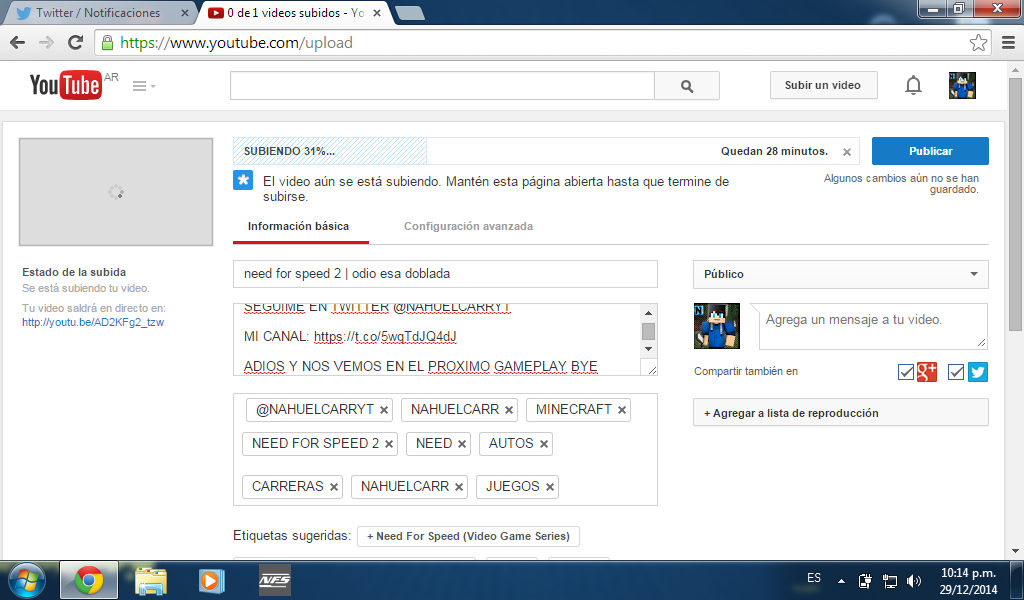Click the ADIOS Y NOS VEMOS description line
1024x600 pixels.
tap(421, 366)
